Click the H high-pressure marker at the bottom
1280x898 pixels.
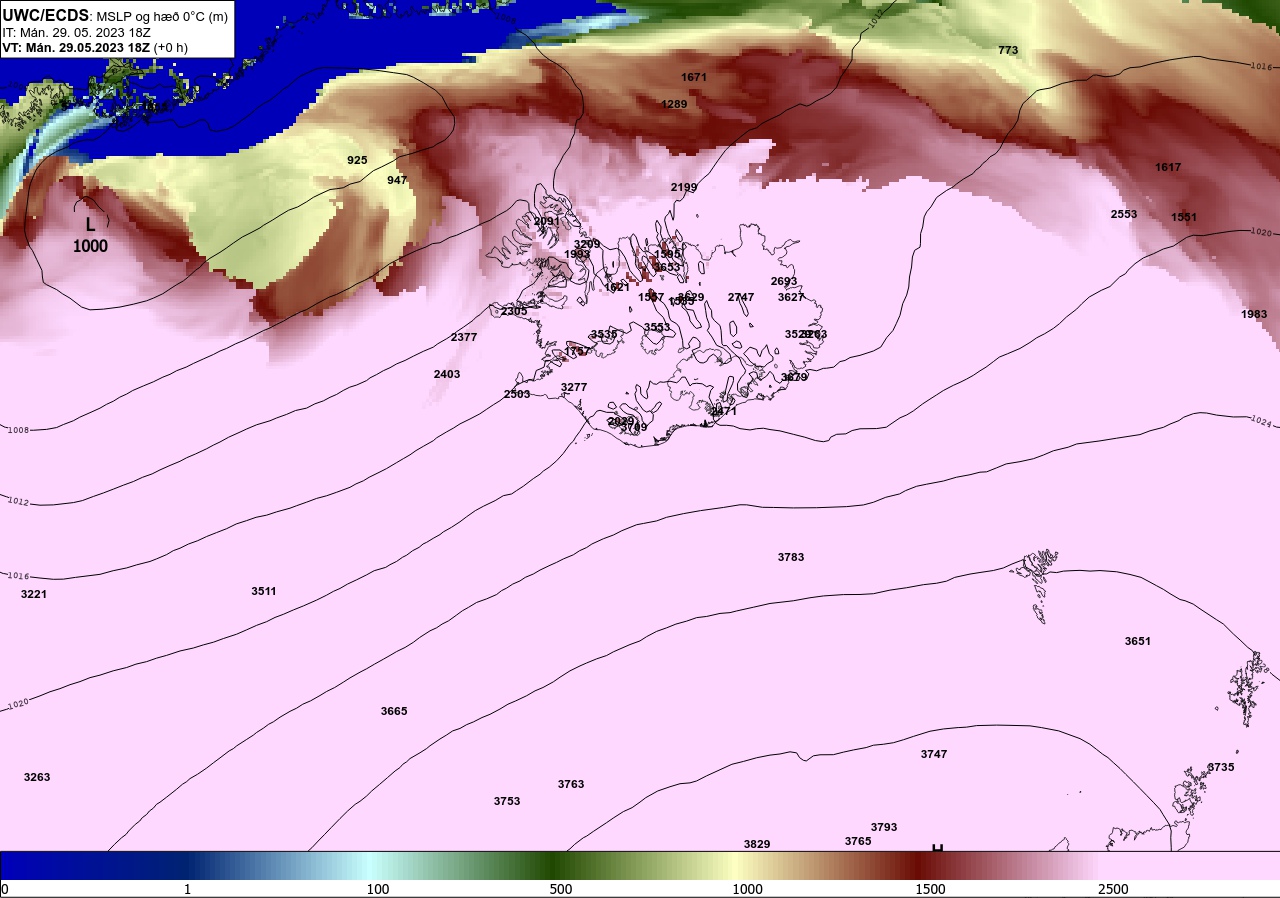(938, 848)
